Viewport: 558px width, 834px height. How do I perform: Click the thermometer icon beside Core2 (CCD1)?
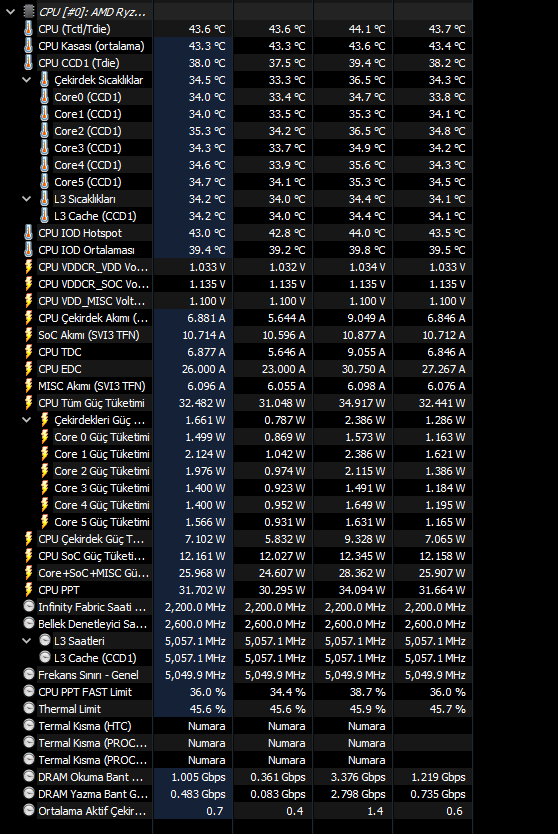(45, 131)
